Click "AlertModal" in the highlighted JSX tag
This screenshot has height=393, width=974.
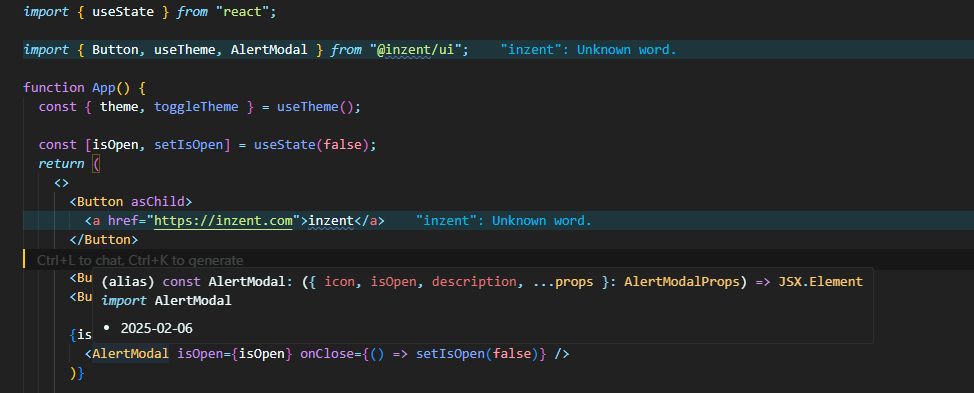(x=130, y=354)
